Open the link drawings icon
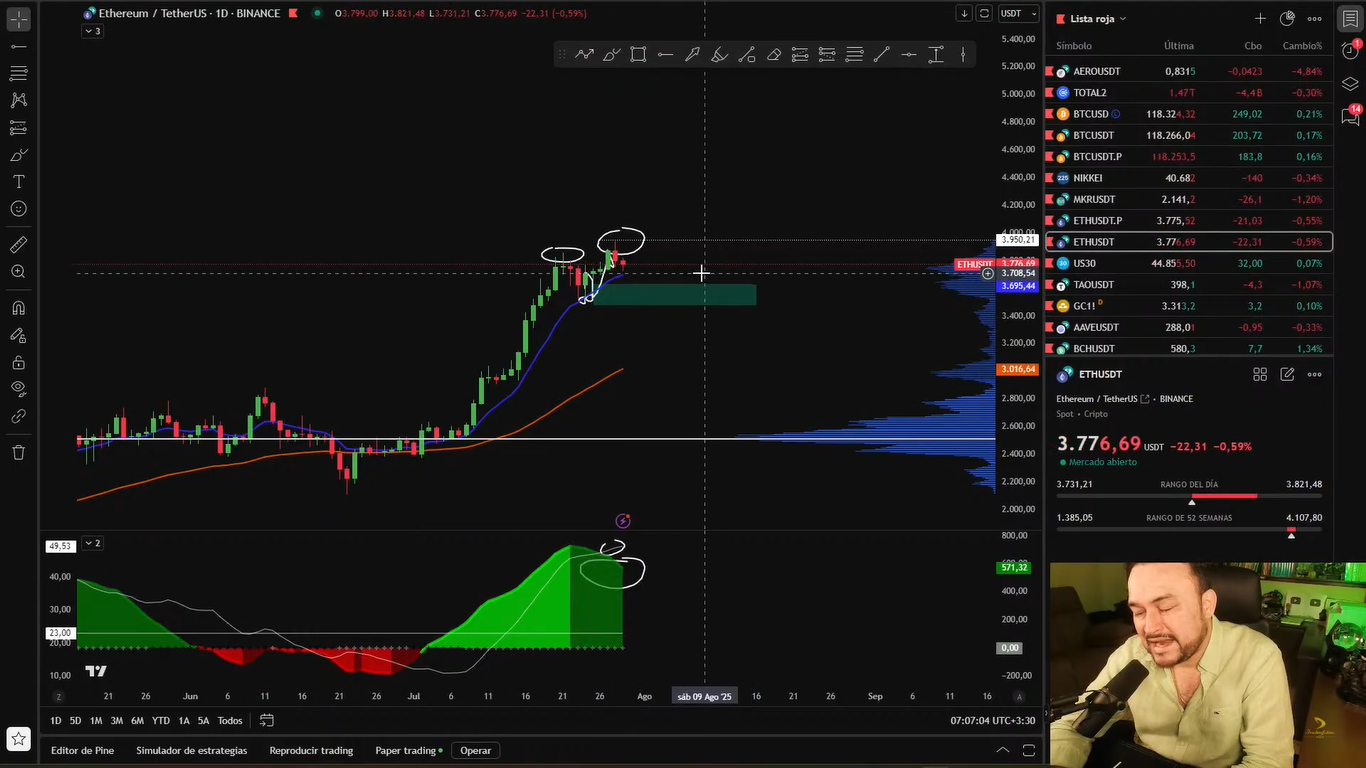The height and width of the screenshot is (768, 1366). (x=18, y=416)
